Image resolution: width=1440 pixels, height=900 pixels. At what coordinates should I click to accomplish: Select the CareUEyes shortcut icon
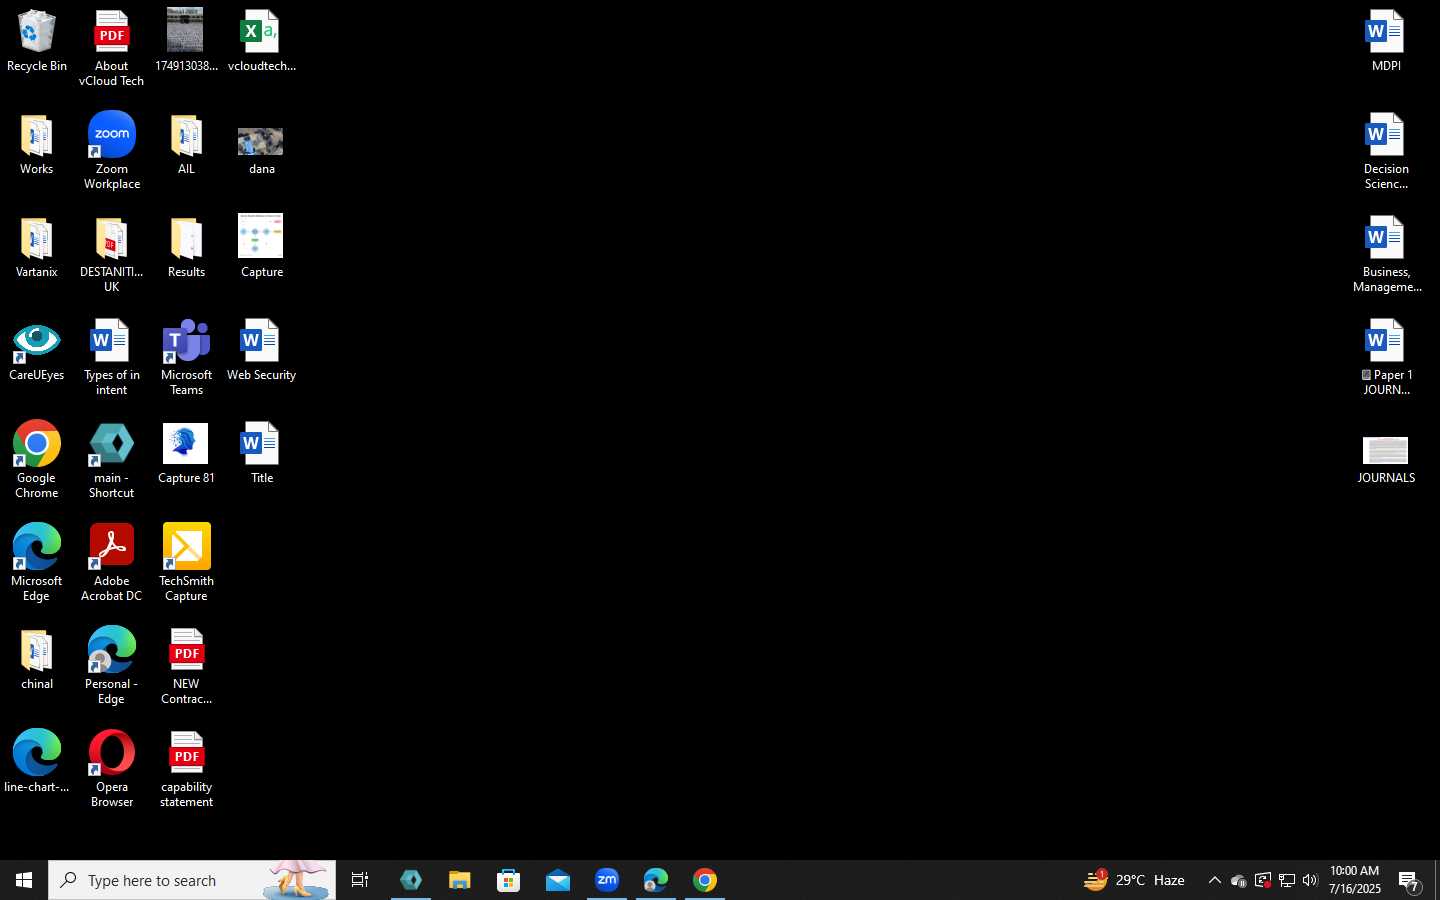37,352
